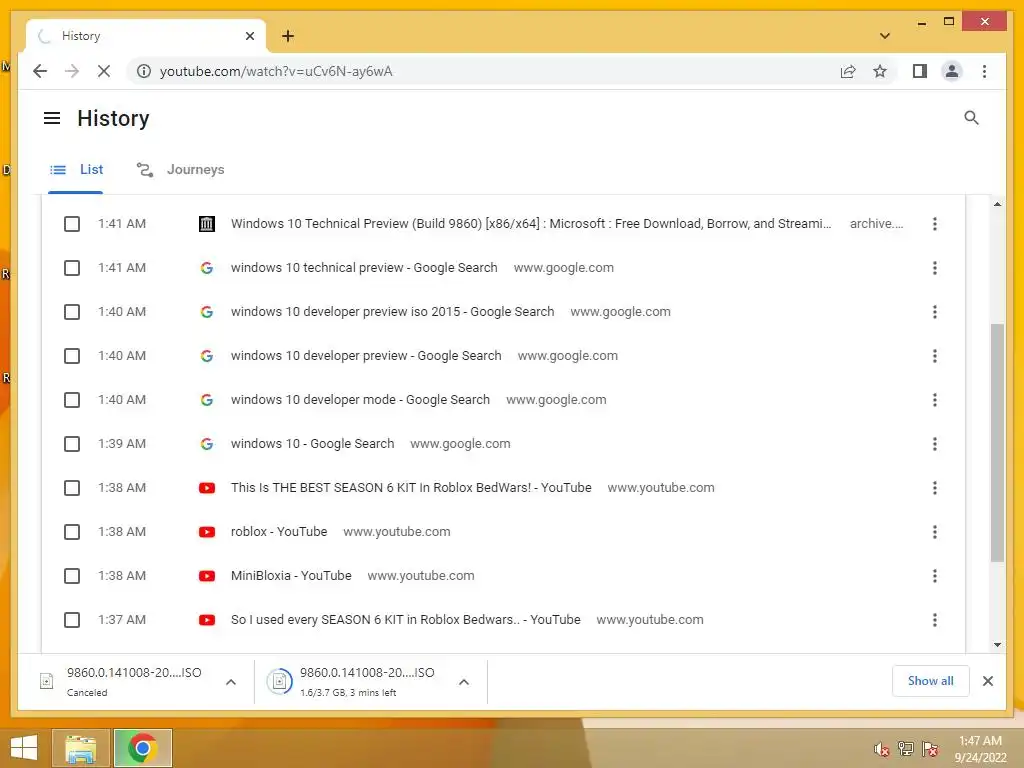Bookmark this tab with the star icon

[880, 71]
